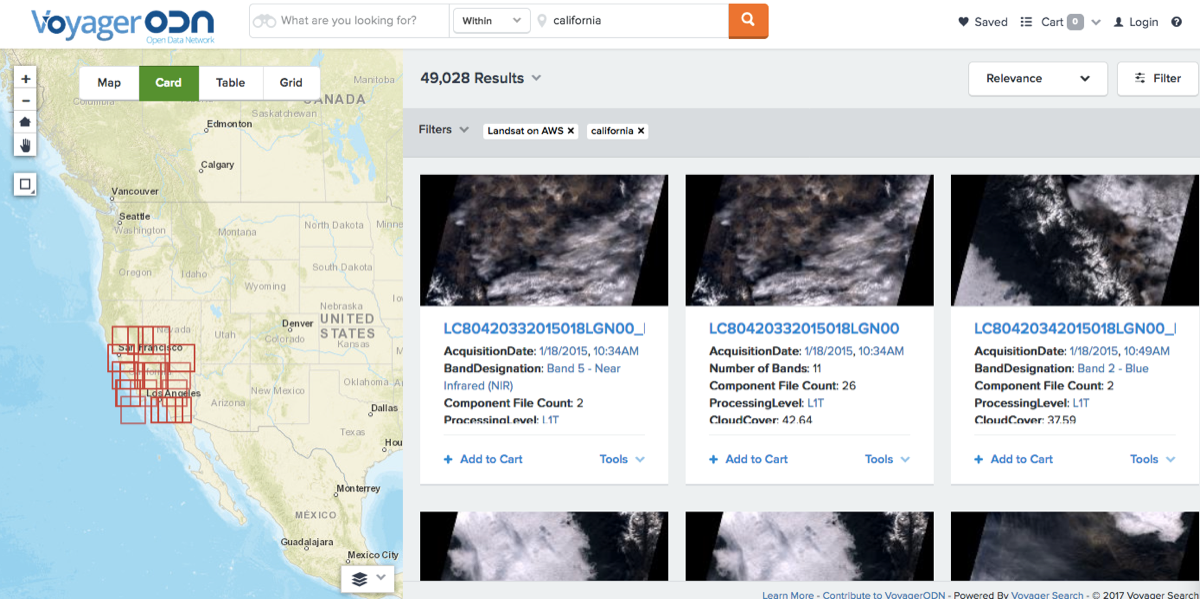
Task: Switch to Grid view
Action: coord(291,83)
